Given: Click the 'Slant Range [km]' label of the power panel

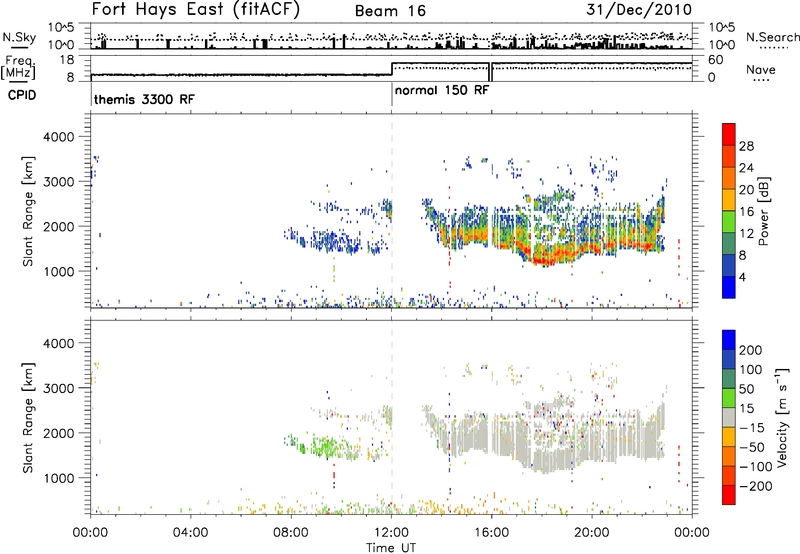Looking at the screenshot, I should point(29,211).
